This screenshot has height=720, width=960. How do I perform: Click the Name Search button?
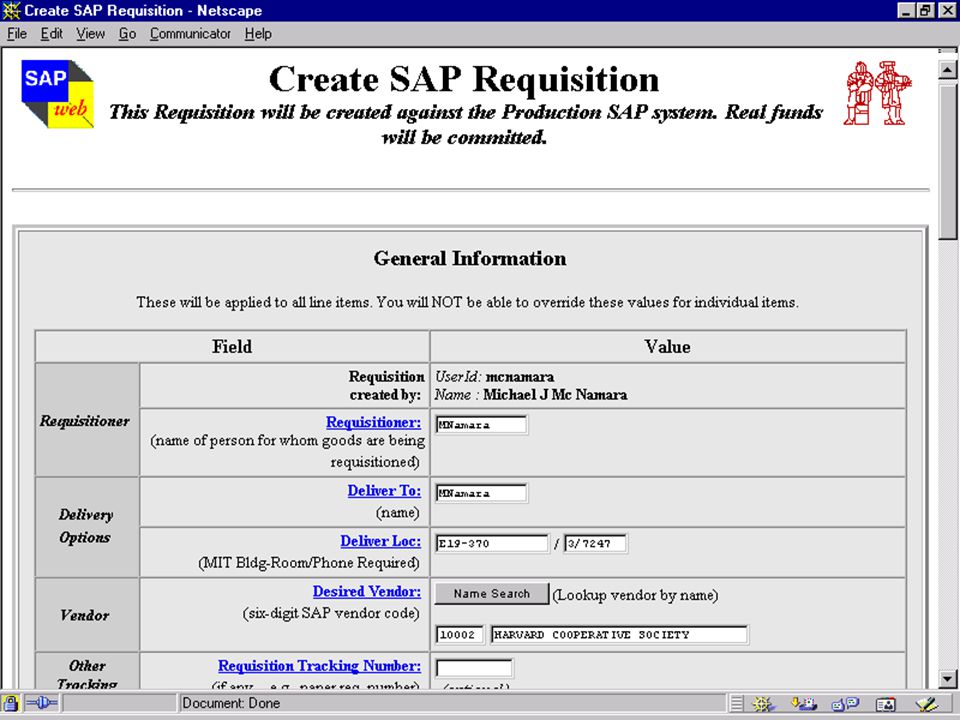pyautogui.click(x=492, y=594)
